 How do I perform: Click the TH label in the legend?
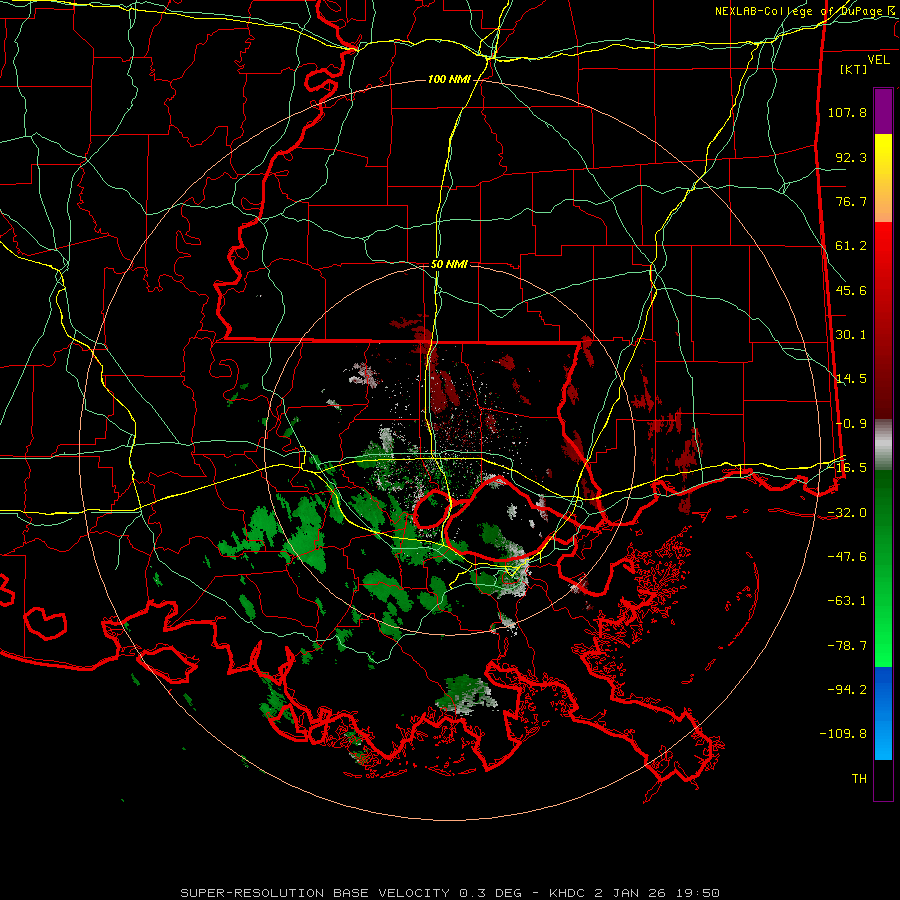coord(859,779)
